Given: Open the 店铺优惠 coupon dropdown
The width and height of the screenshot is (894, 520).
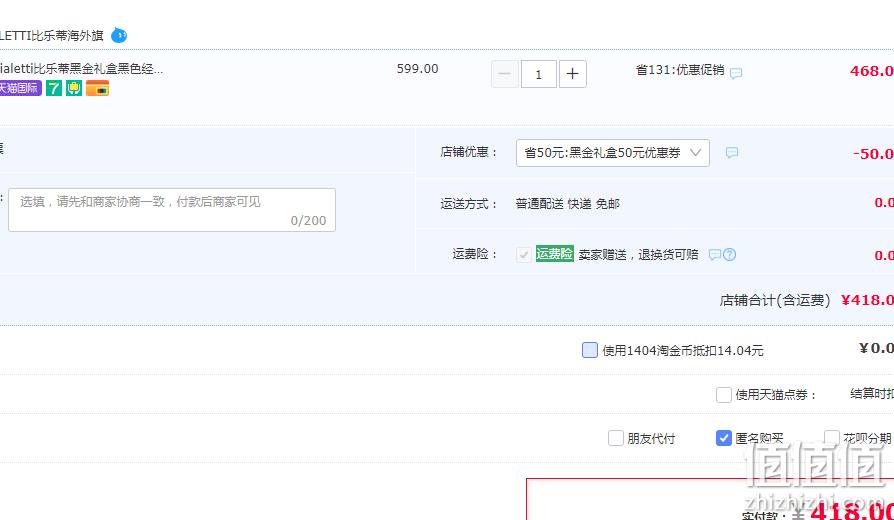Looking at the screenshot, I should [x=612, y=153].
